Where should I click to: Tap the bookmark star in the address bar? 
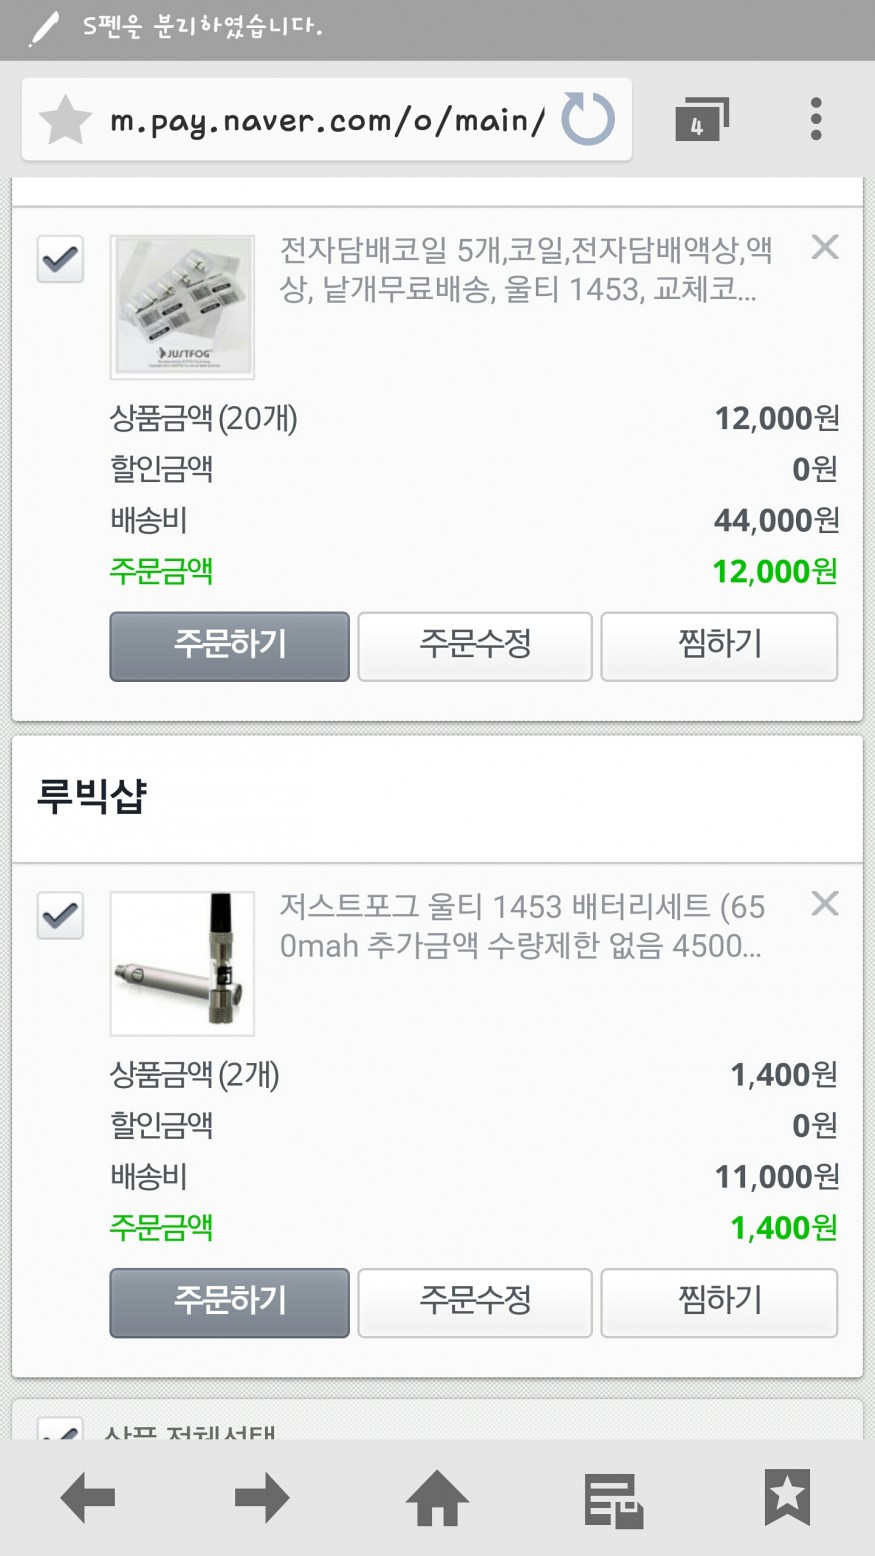click(x=65, y=120)
